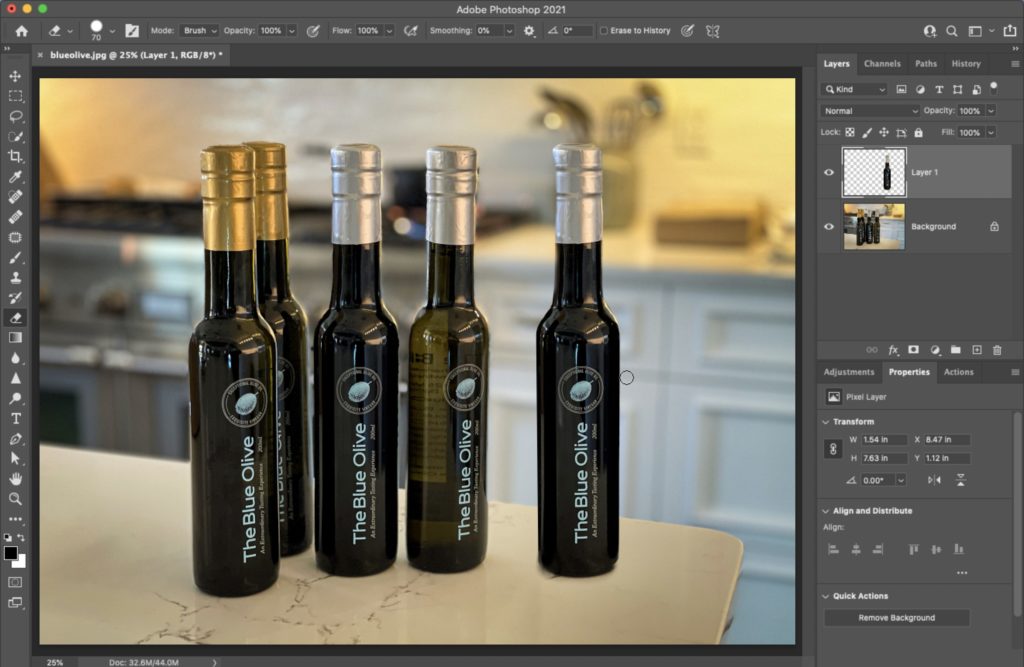The width and height of the screenshot is (1024, 667).
Task: Click the Transform width field
Action: 884,440
